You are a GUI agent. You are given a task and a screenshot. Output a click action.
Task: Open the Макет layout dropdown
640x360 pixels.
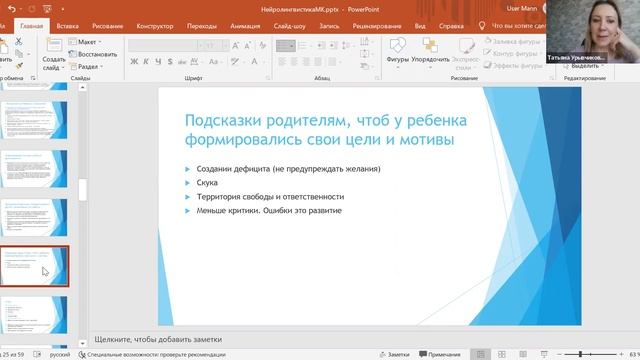85,42
